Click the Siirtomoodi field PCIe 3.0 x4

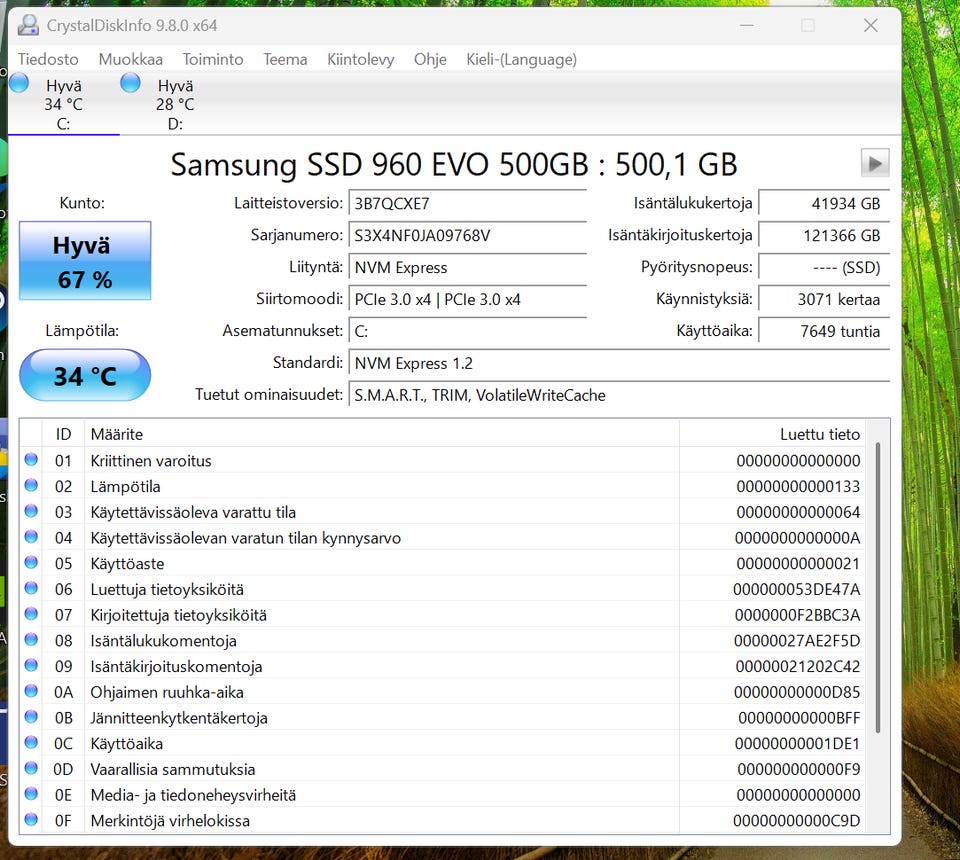coord(468,299)
